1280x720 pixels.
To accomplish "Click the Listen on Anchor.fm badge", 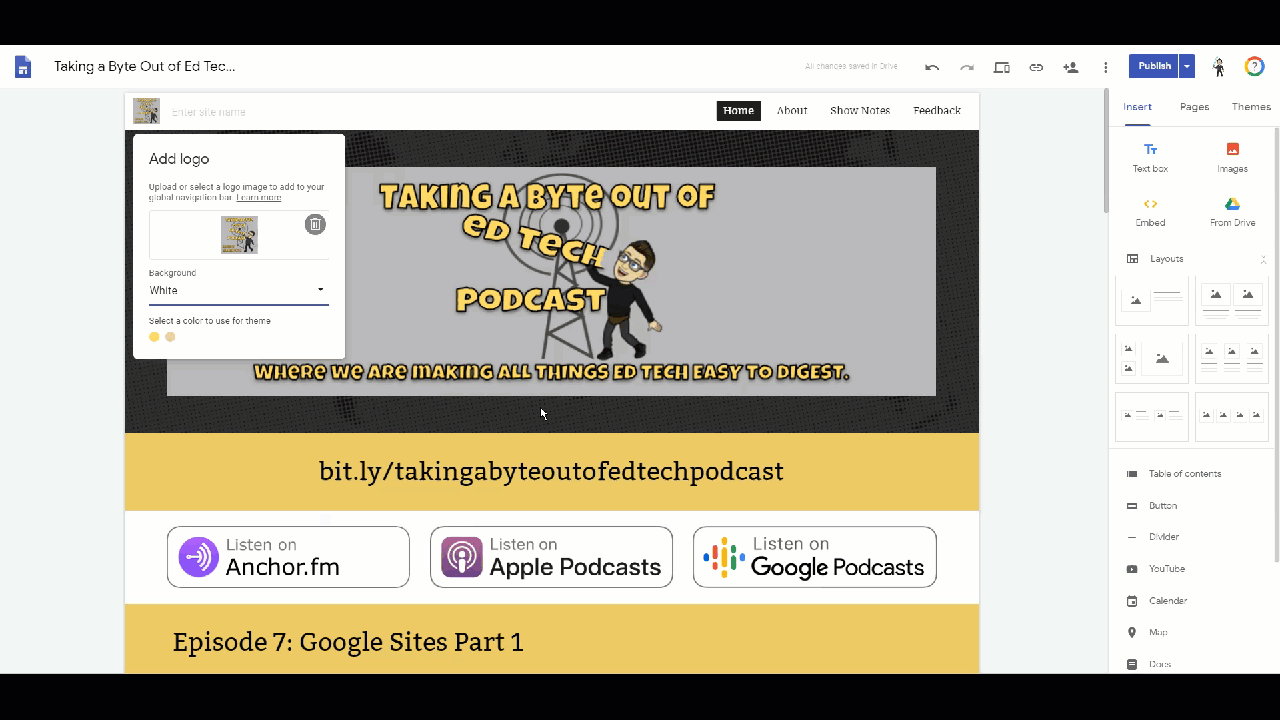I will (x=288, y=557).
